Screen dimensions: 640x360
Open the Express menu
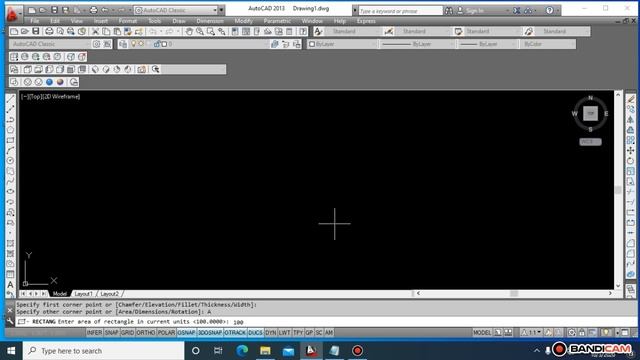pos(366,21)
